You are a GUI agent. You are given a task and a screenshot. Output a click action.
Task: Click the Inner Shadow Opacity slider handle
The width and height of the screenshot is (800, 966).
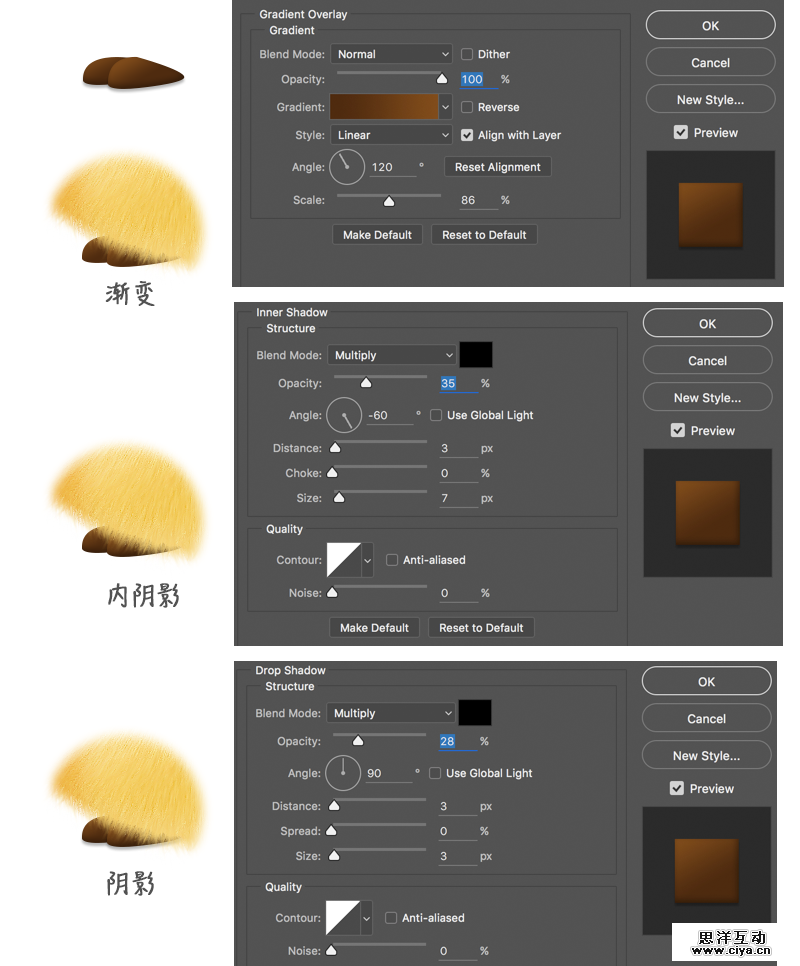point(366,383)
